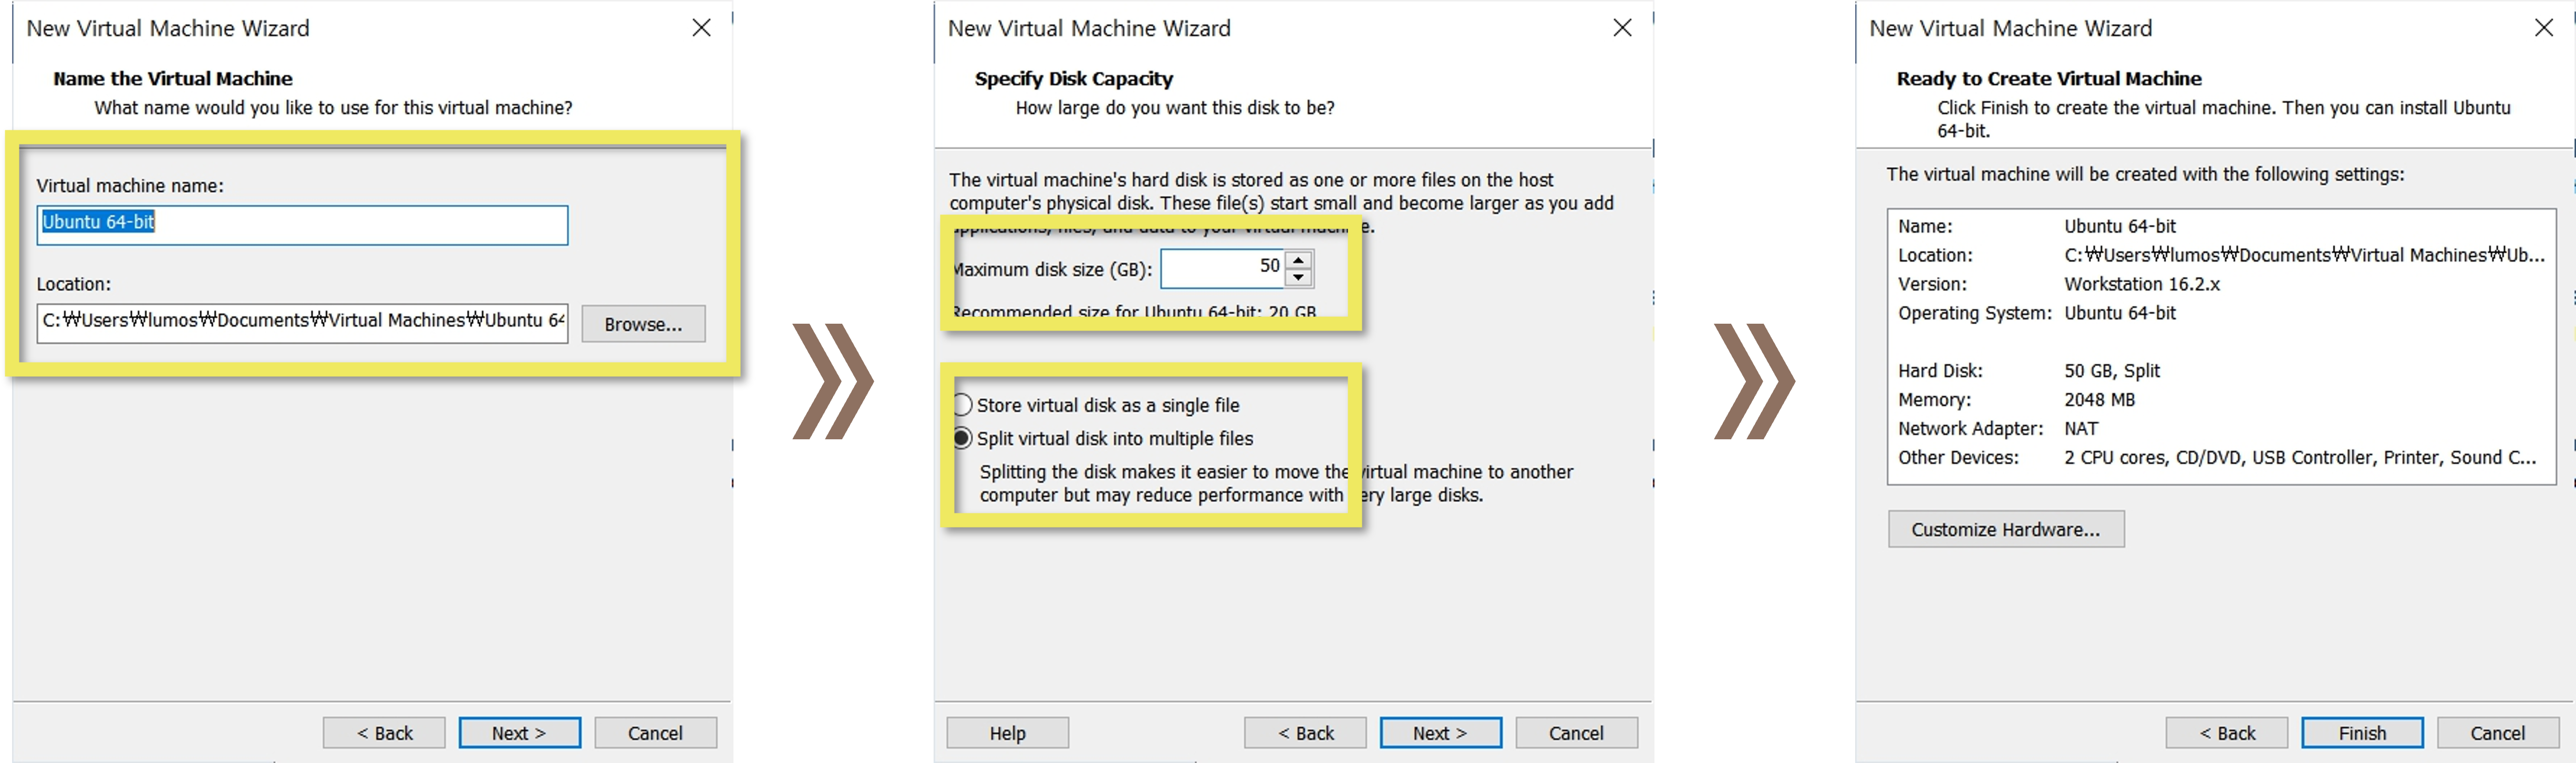Click Finish to create virtual machine

(x=2361, y=733)
